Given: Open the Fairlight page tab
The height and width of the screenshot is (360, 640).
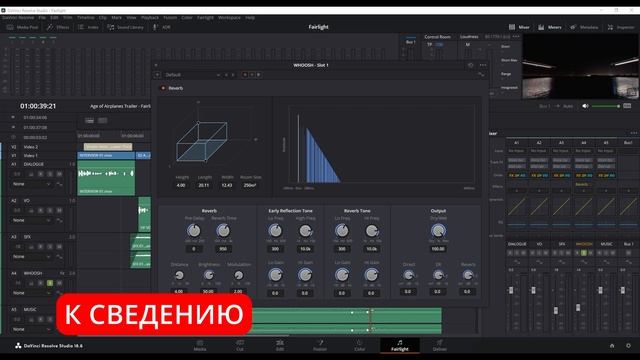Looking at the screenshot, I should pos(400,345).
